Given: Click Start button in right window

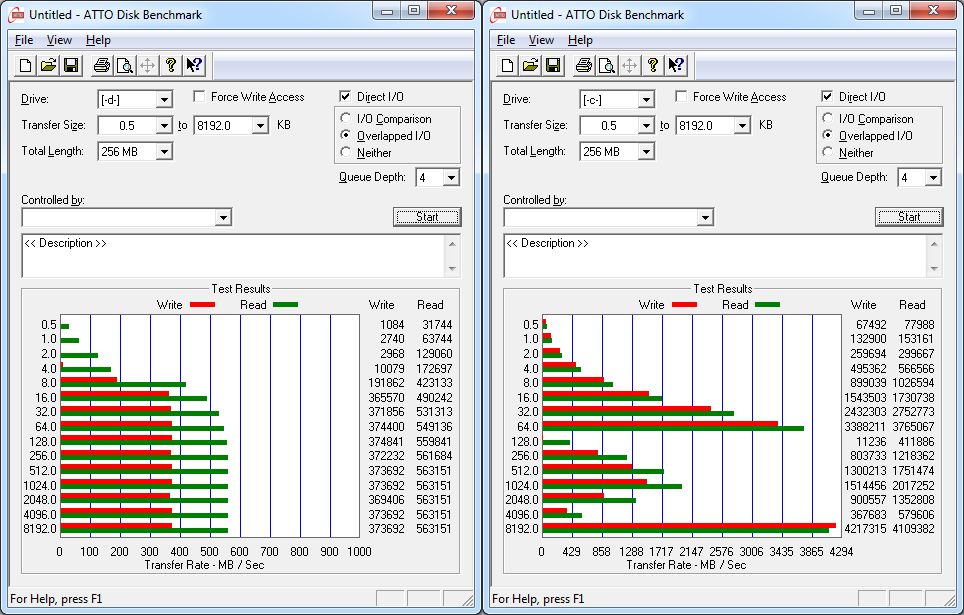Looking at the screenshot, I should pyautogui.click(x=909, y=216).
